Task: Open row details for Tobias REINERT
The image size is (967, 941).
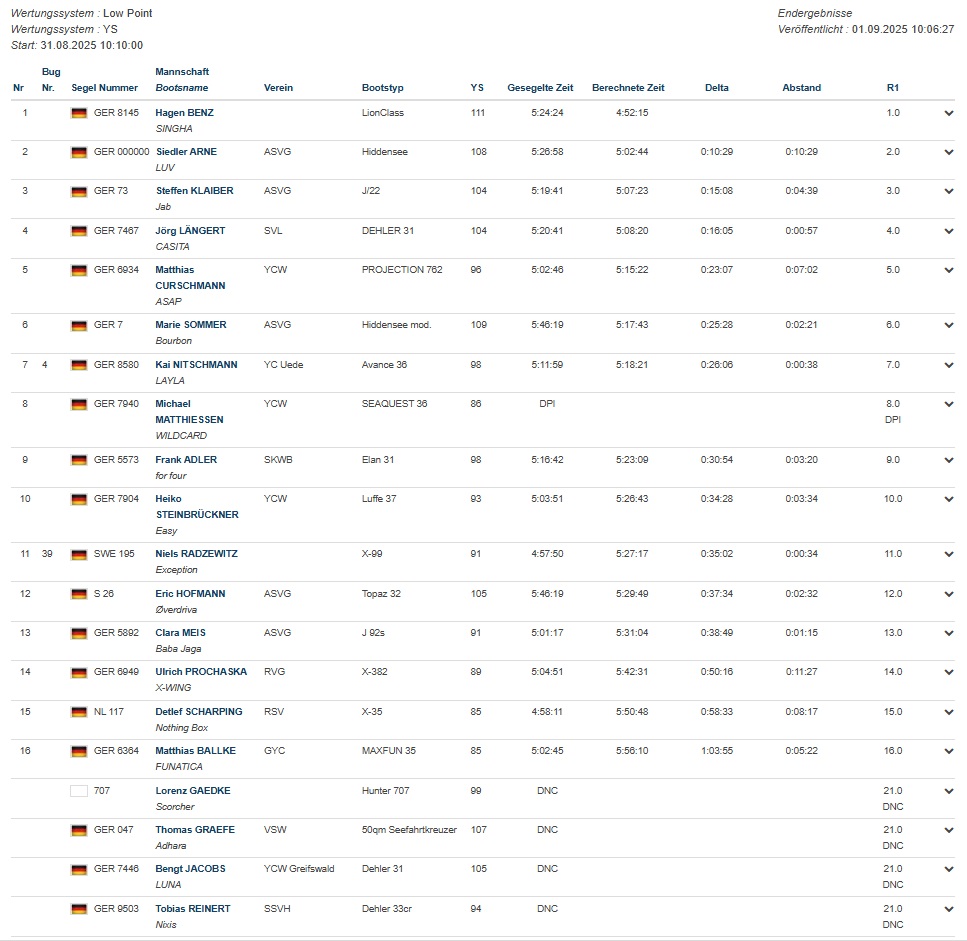Action: [x=948, y=909]
